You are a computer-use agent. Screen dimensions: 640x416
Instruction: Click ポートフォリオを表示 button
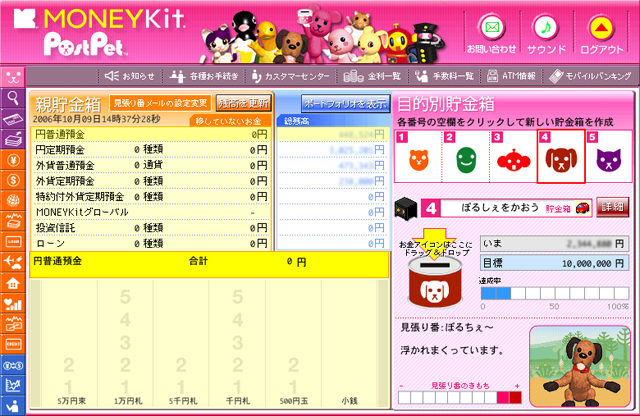pos(345,104)
